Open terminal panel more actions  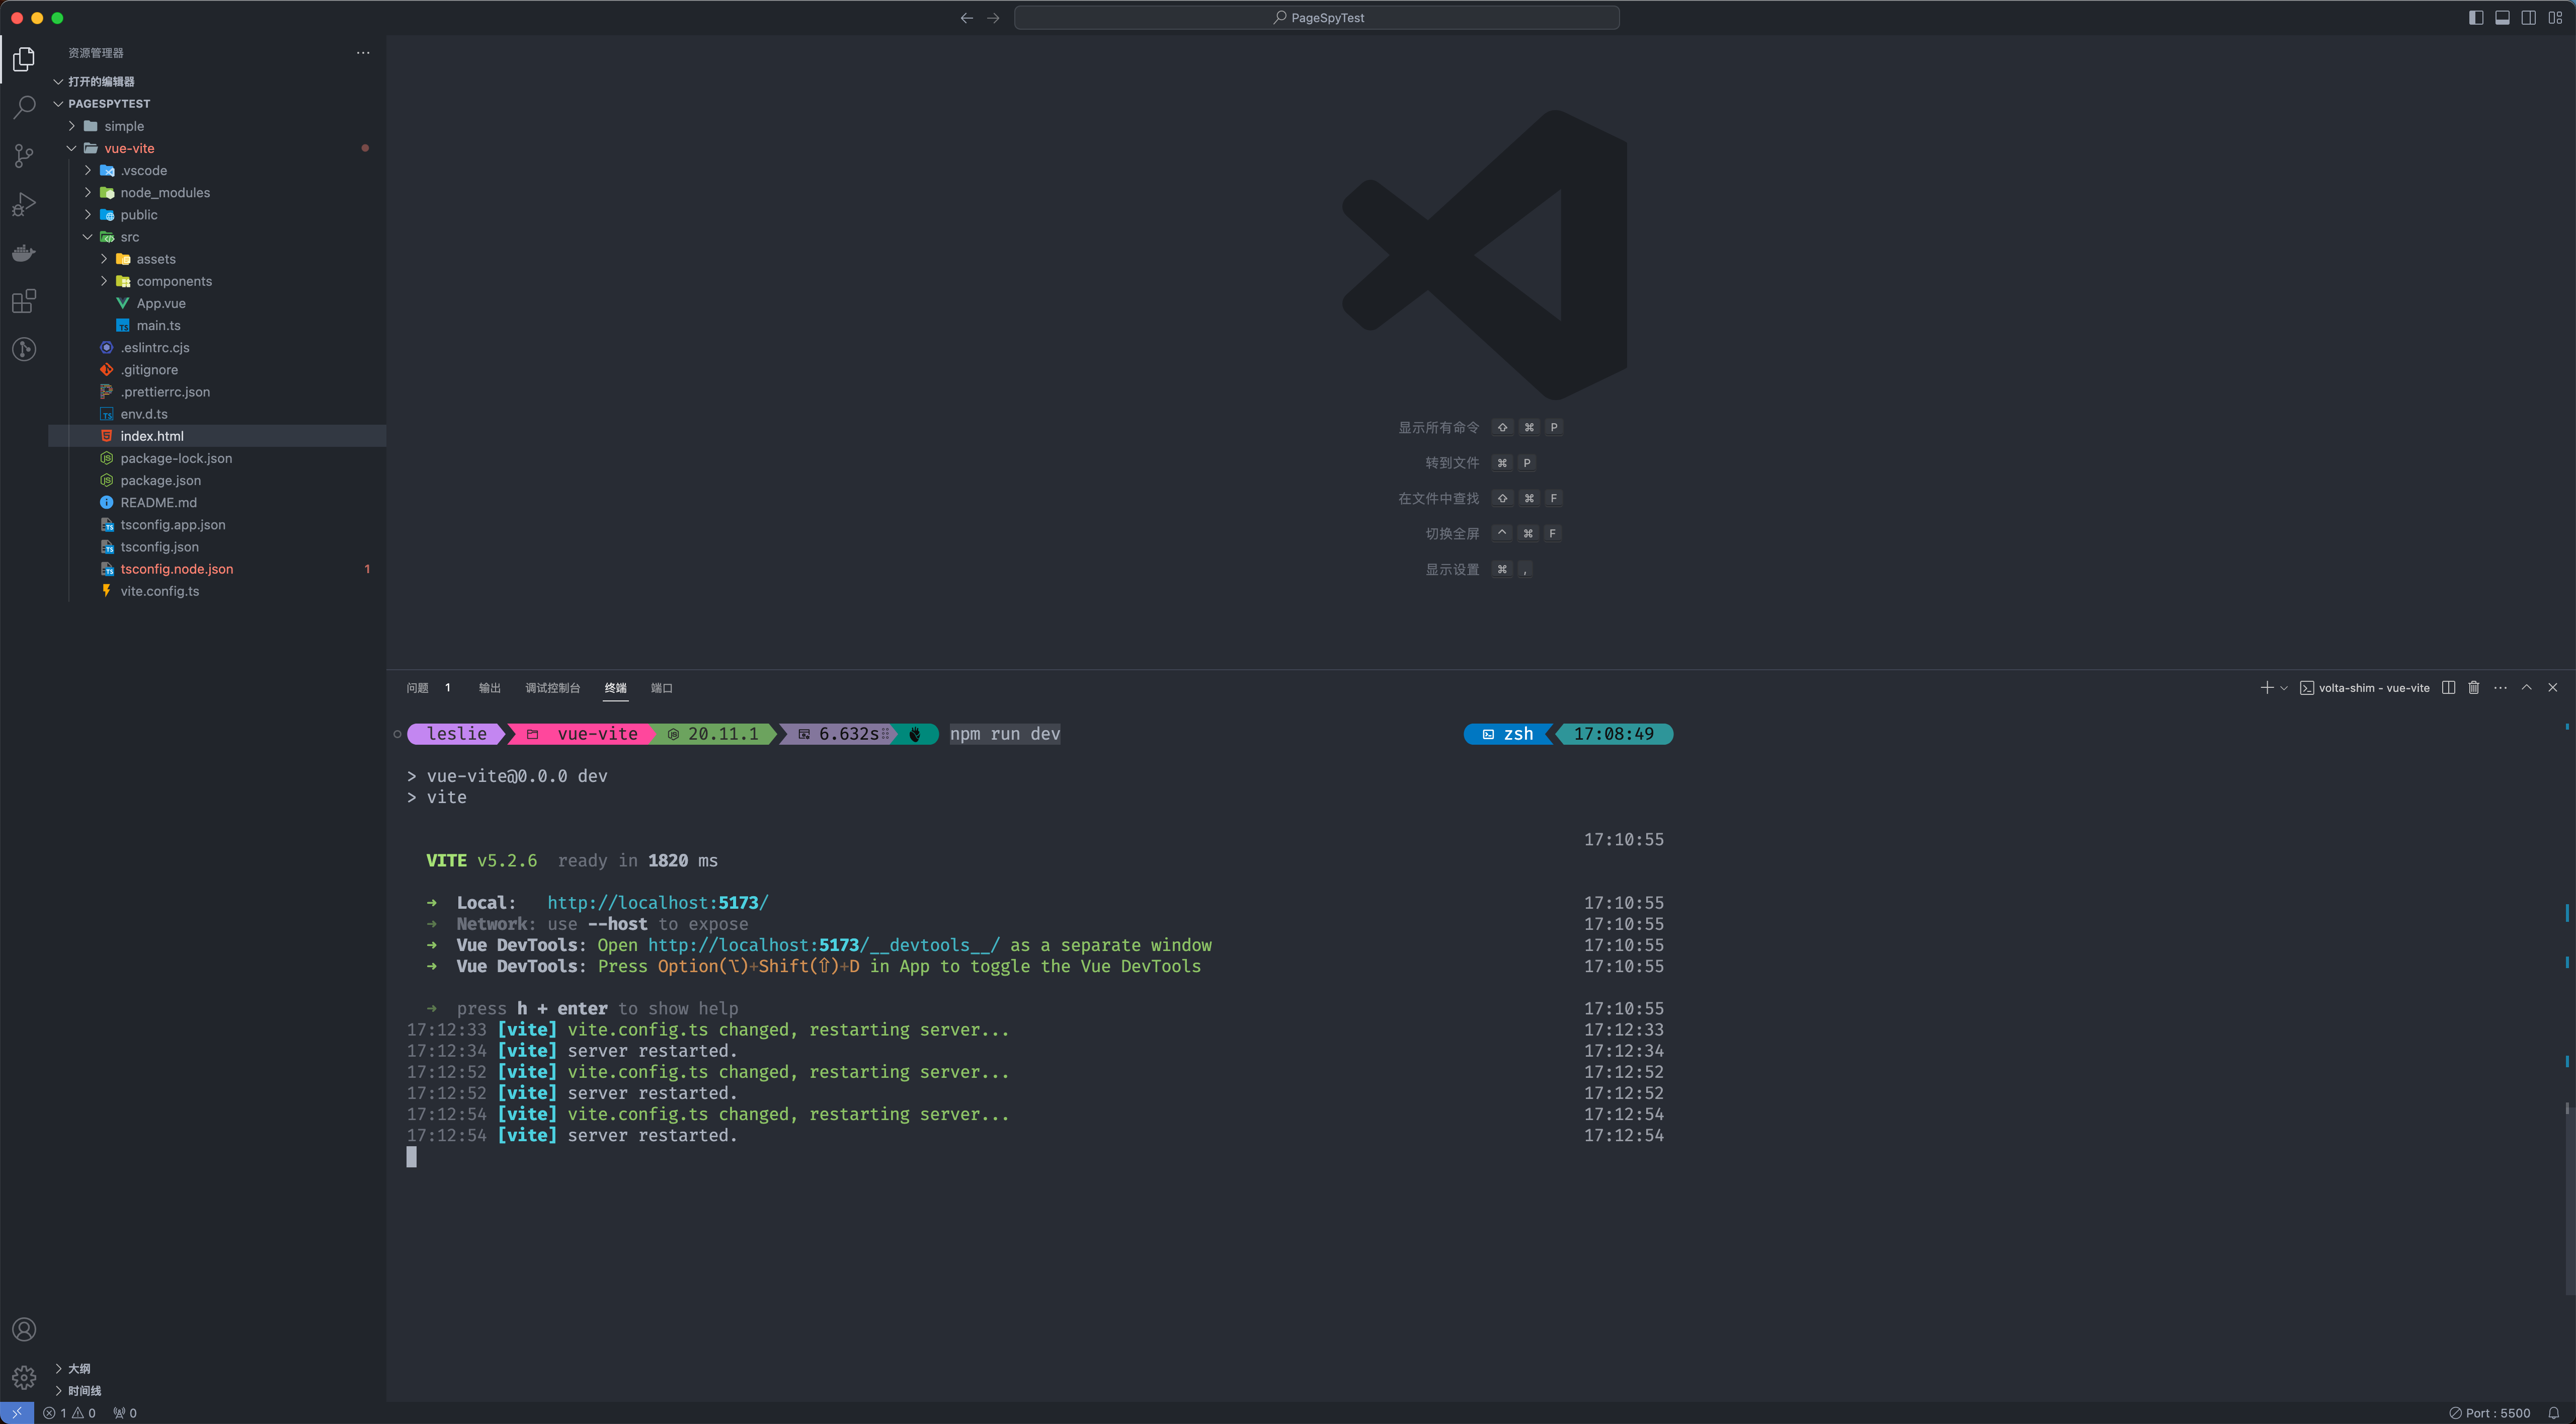click(2500, 688)
